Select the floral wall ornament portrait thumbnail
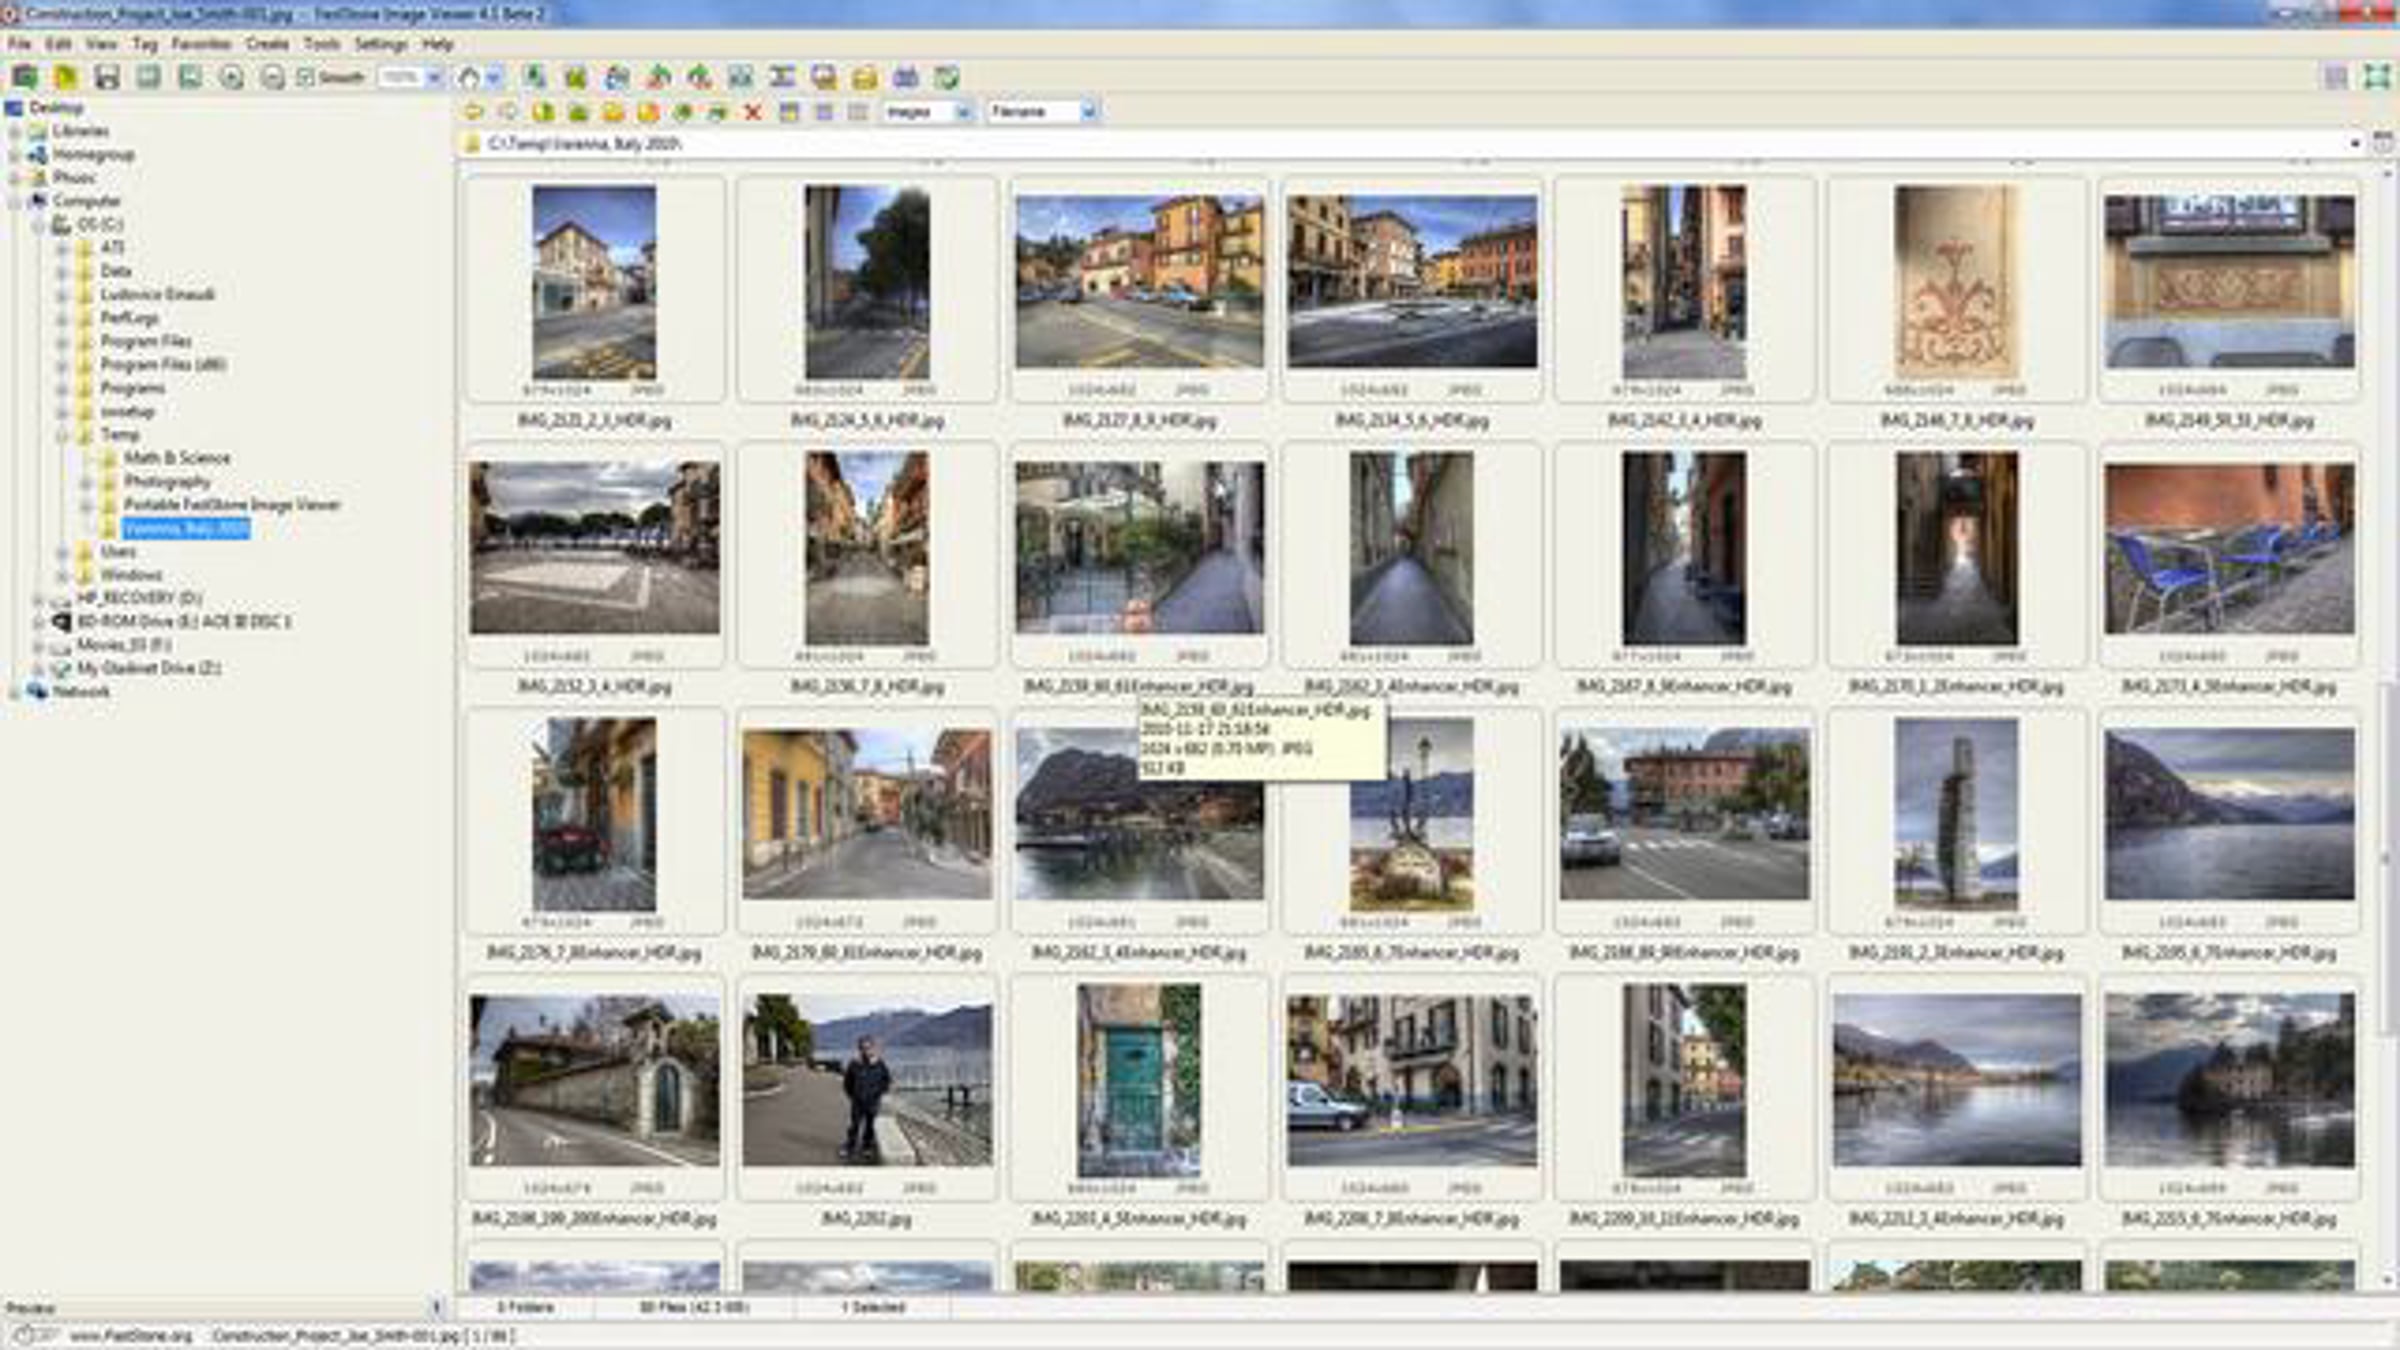 tap(1957, 282)
